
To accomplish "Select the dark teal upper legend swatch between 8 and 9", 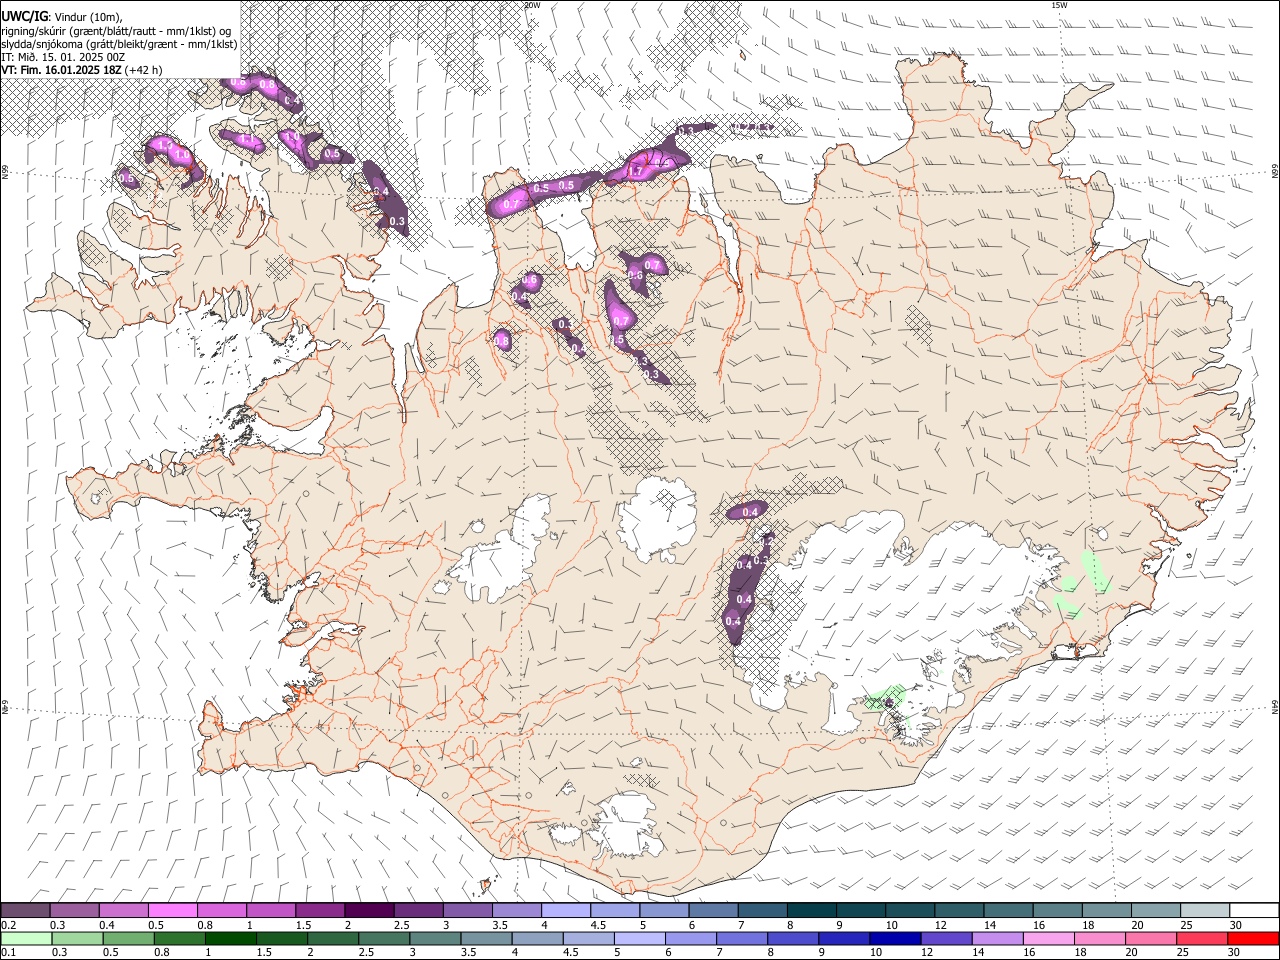I will point(810,911).
